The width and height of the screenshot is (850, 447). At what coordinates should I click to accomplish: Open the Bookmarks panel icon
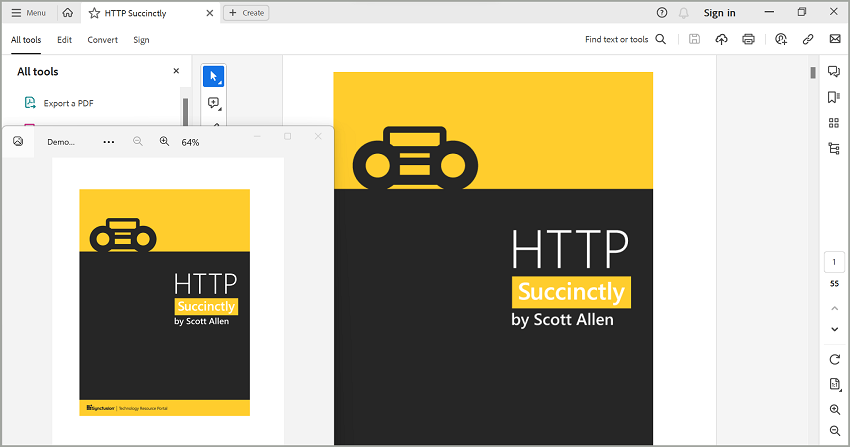(x=834, y=97)
